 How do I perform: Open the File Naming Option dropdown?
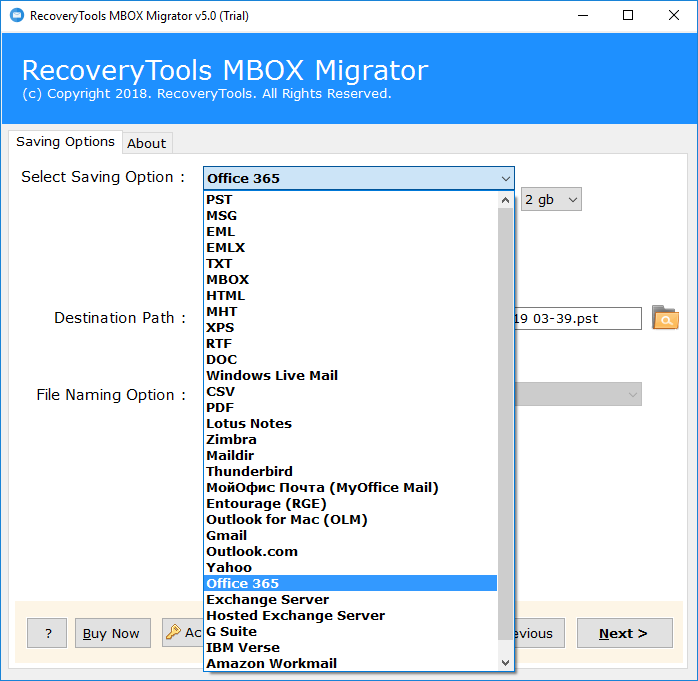578,394
